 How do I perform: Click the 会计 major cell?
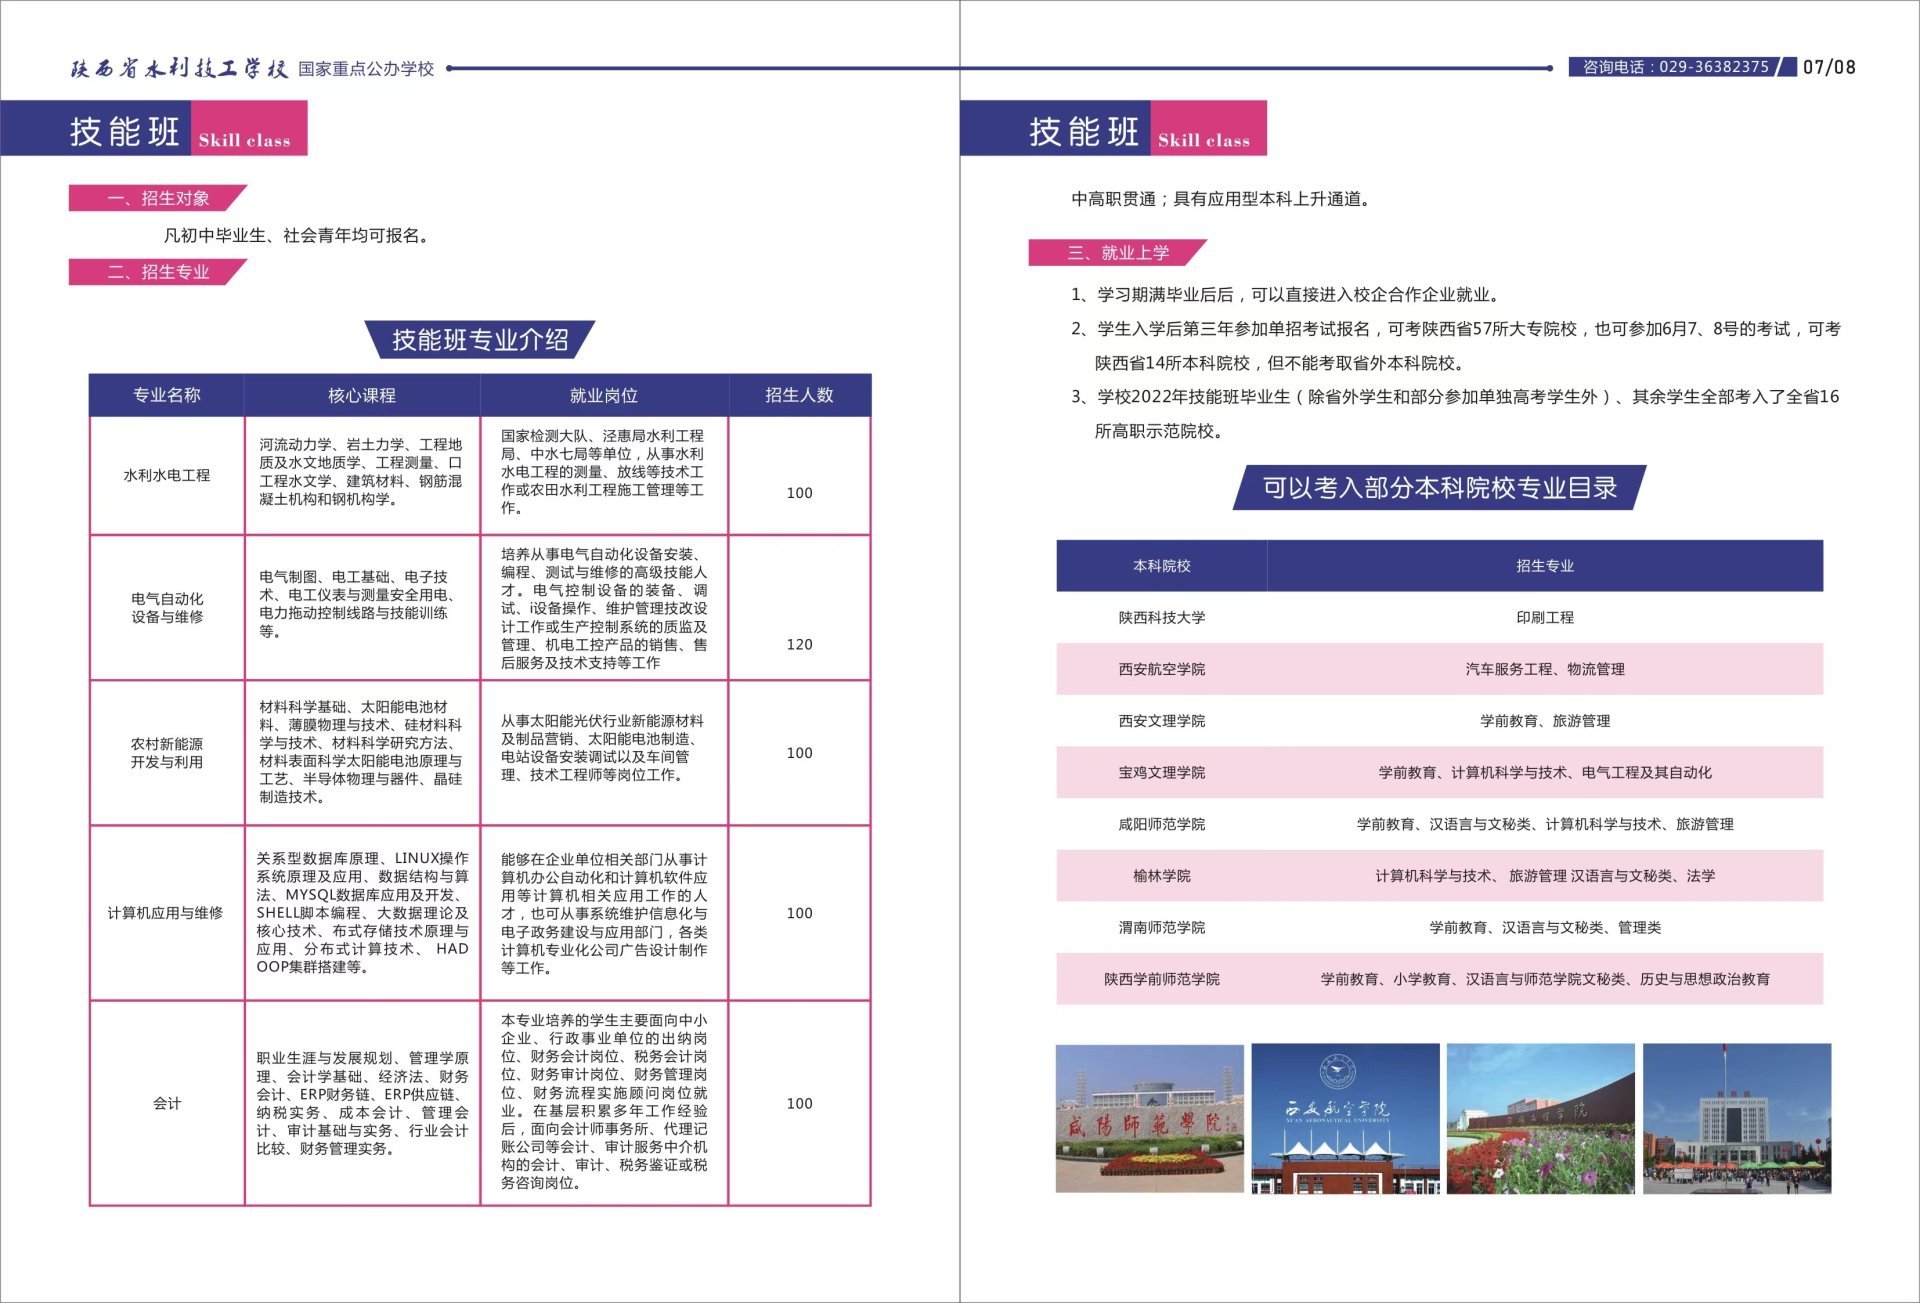pyautogui.click(x=167, y=1103)
